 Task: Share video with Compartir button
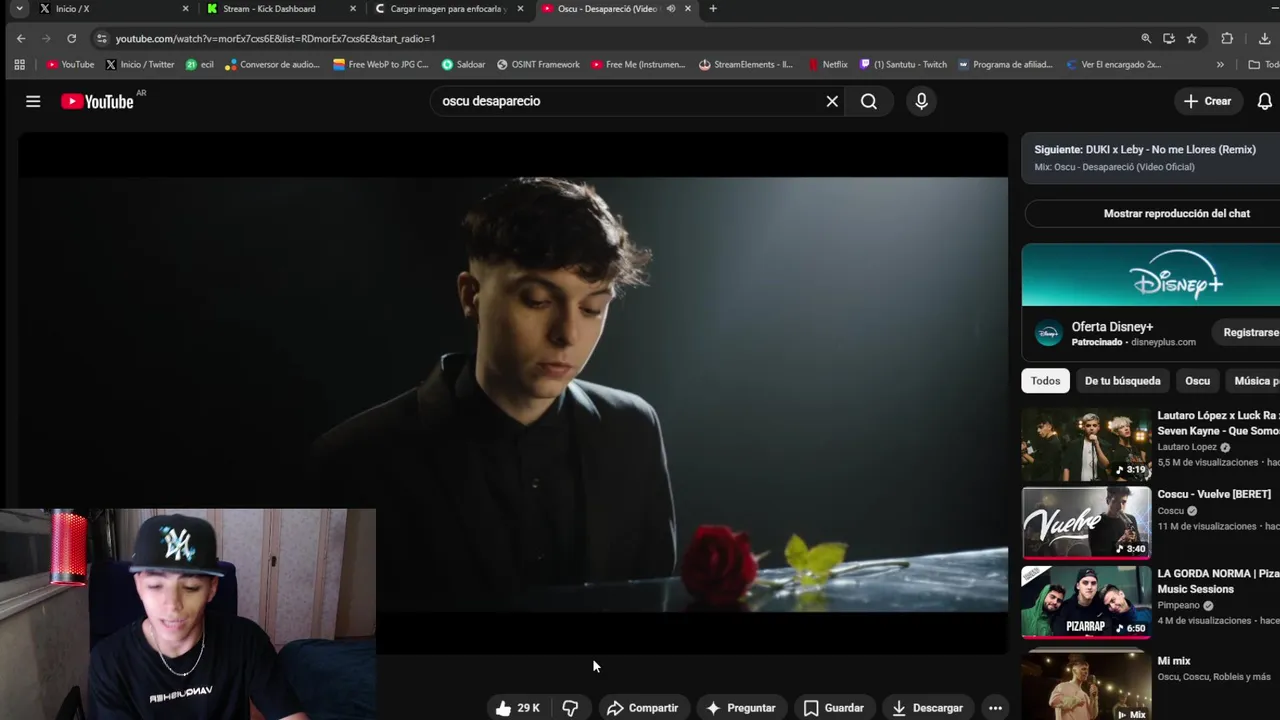tap(642, 707)
